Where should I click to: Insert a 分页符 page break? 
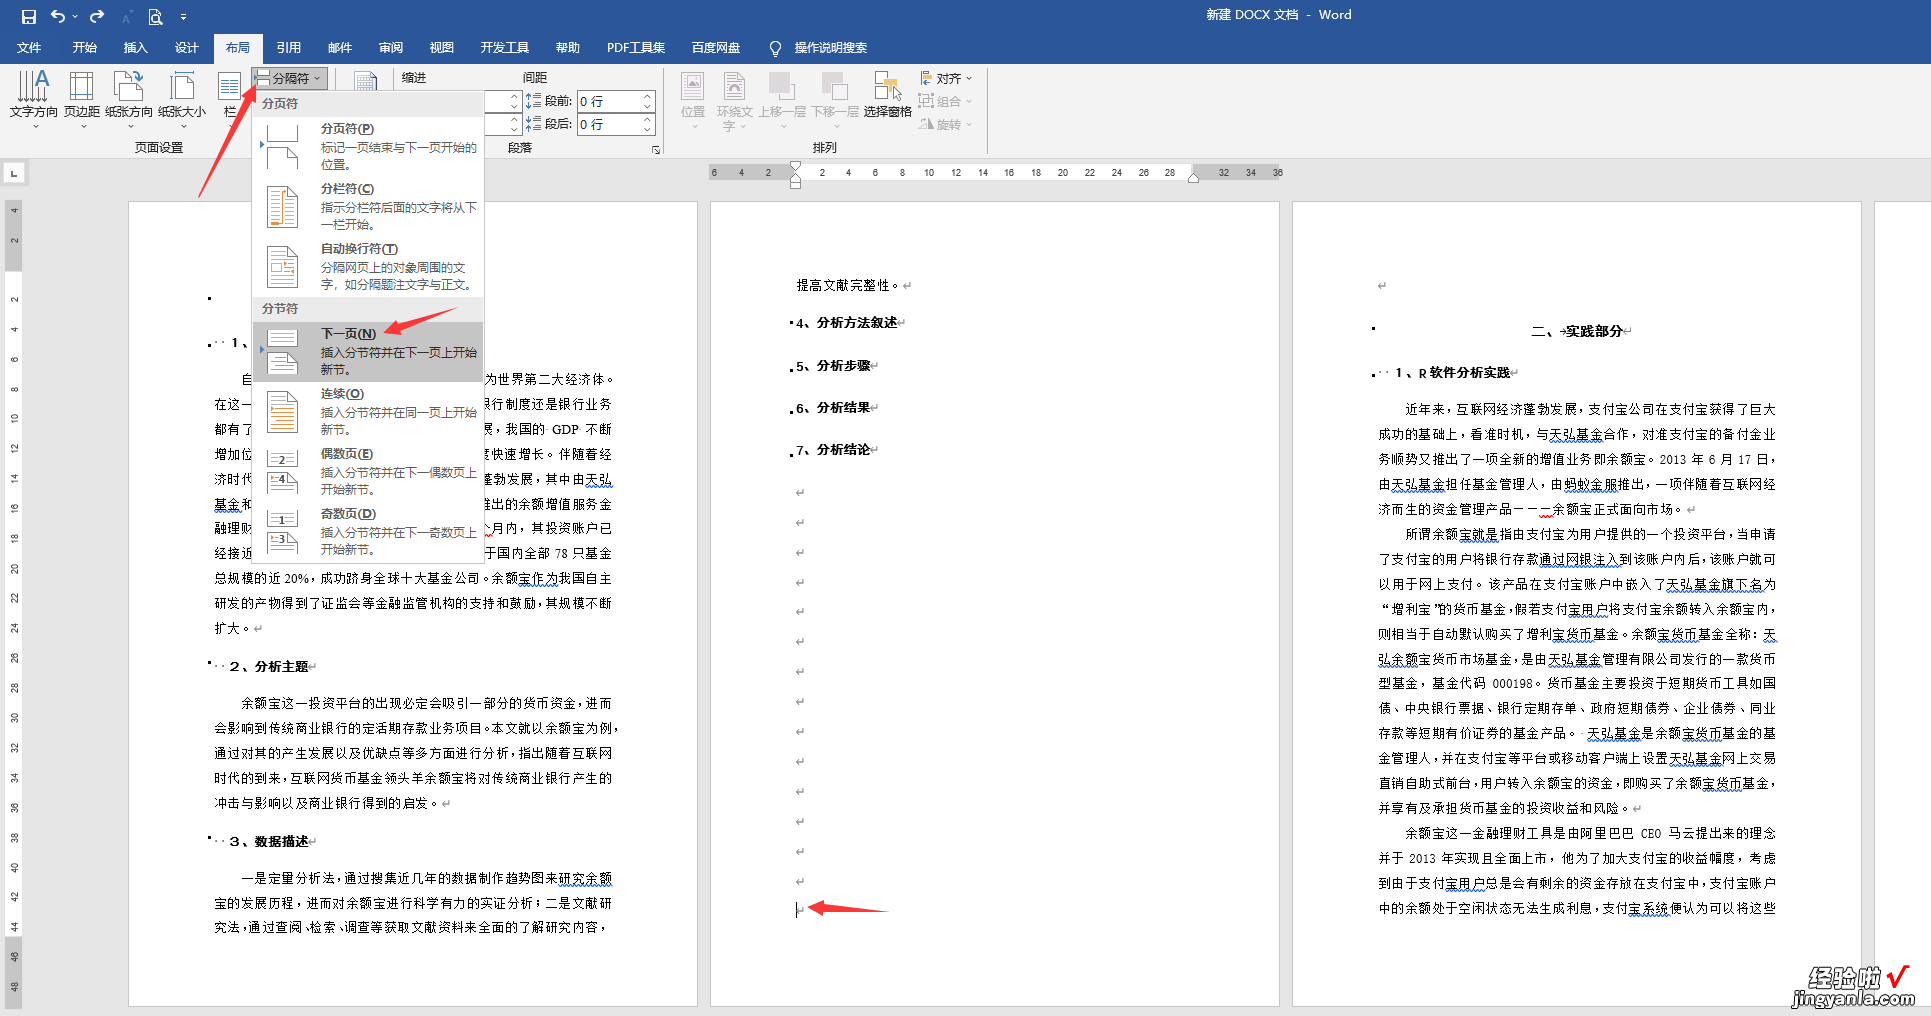[368, 146]
